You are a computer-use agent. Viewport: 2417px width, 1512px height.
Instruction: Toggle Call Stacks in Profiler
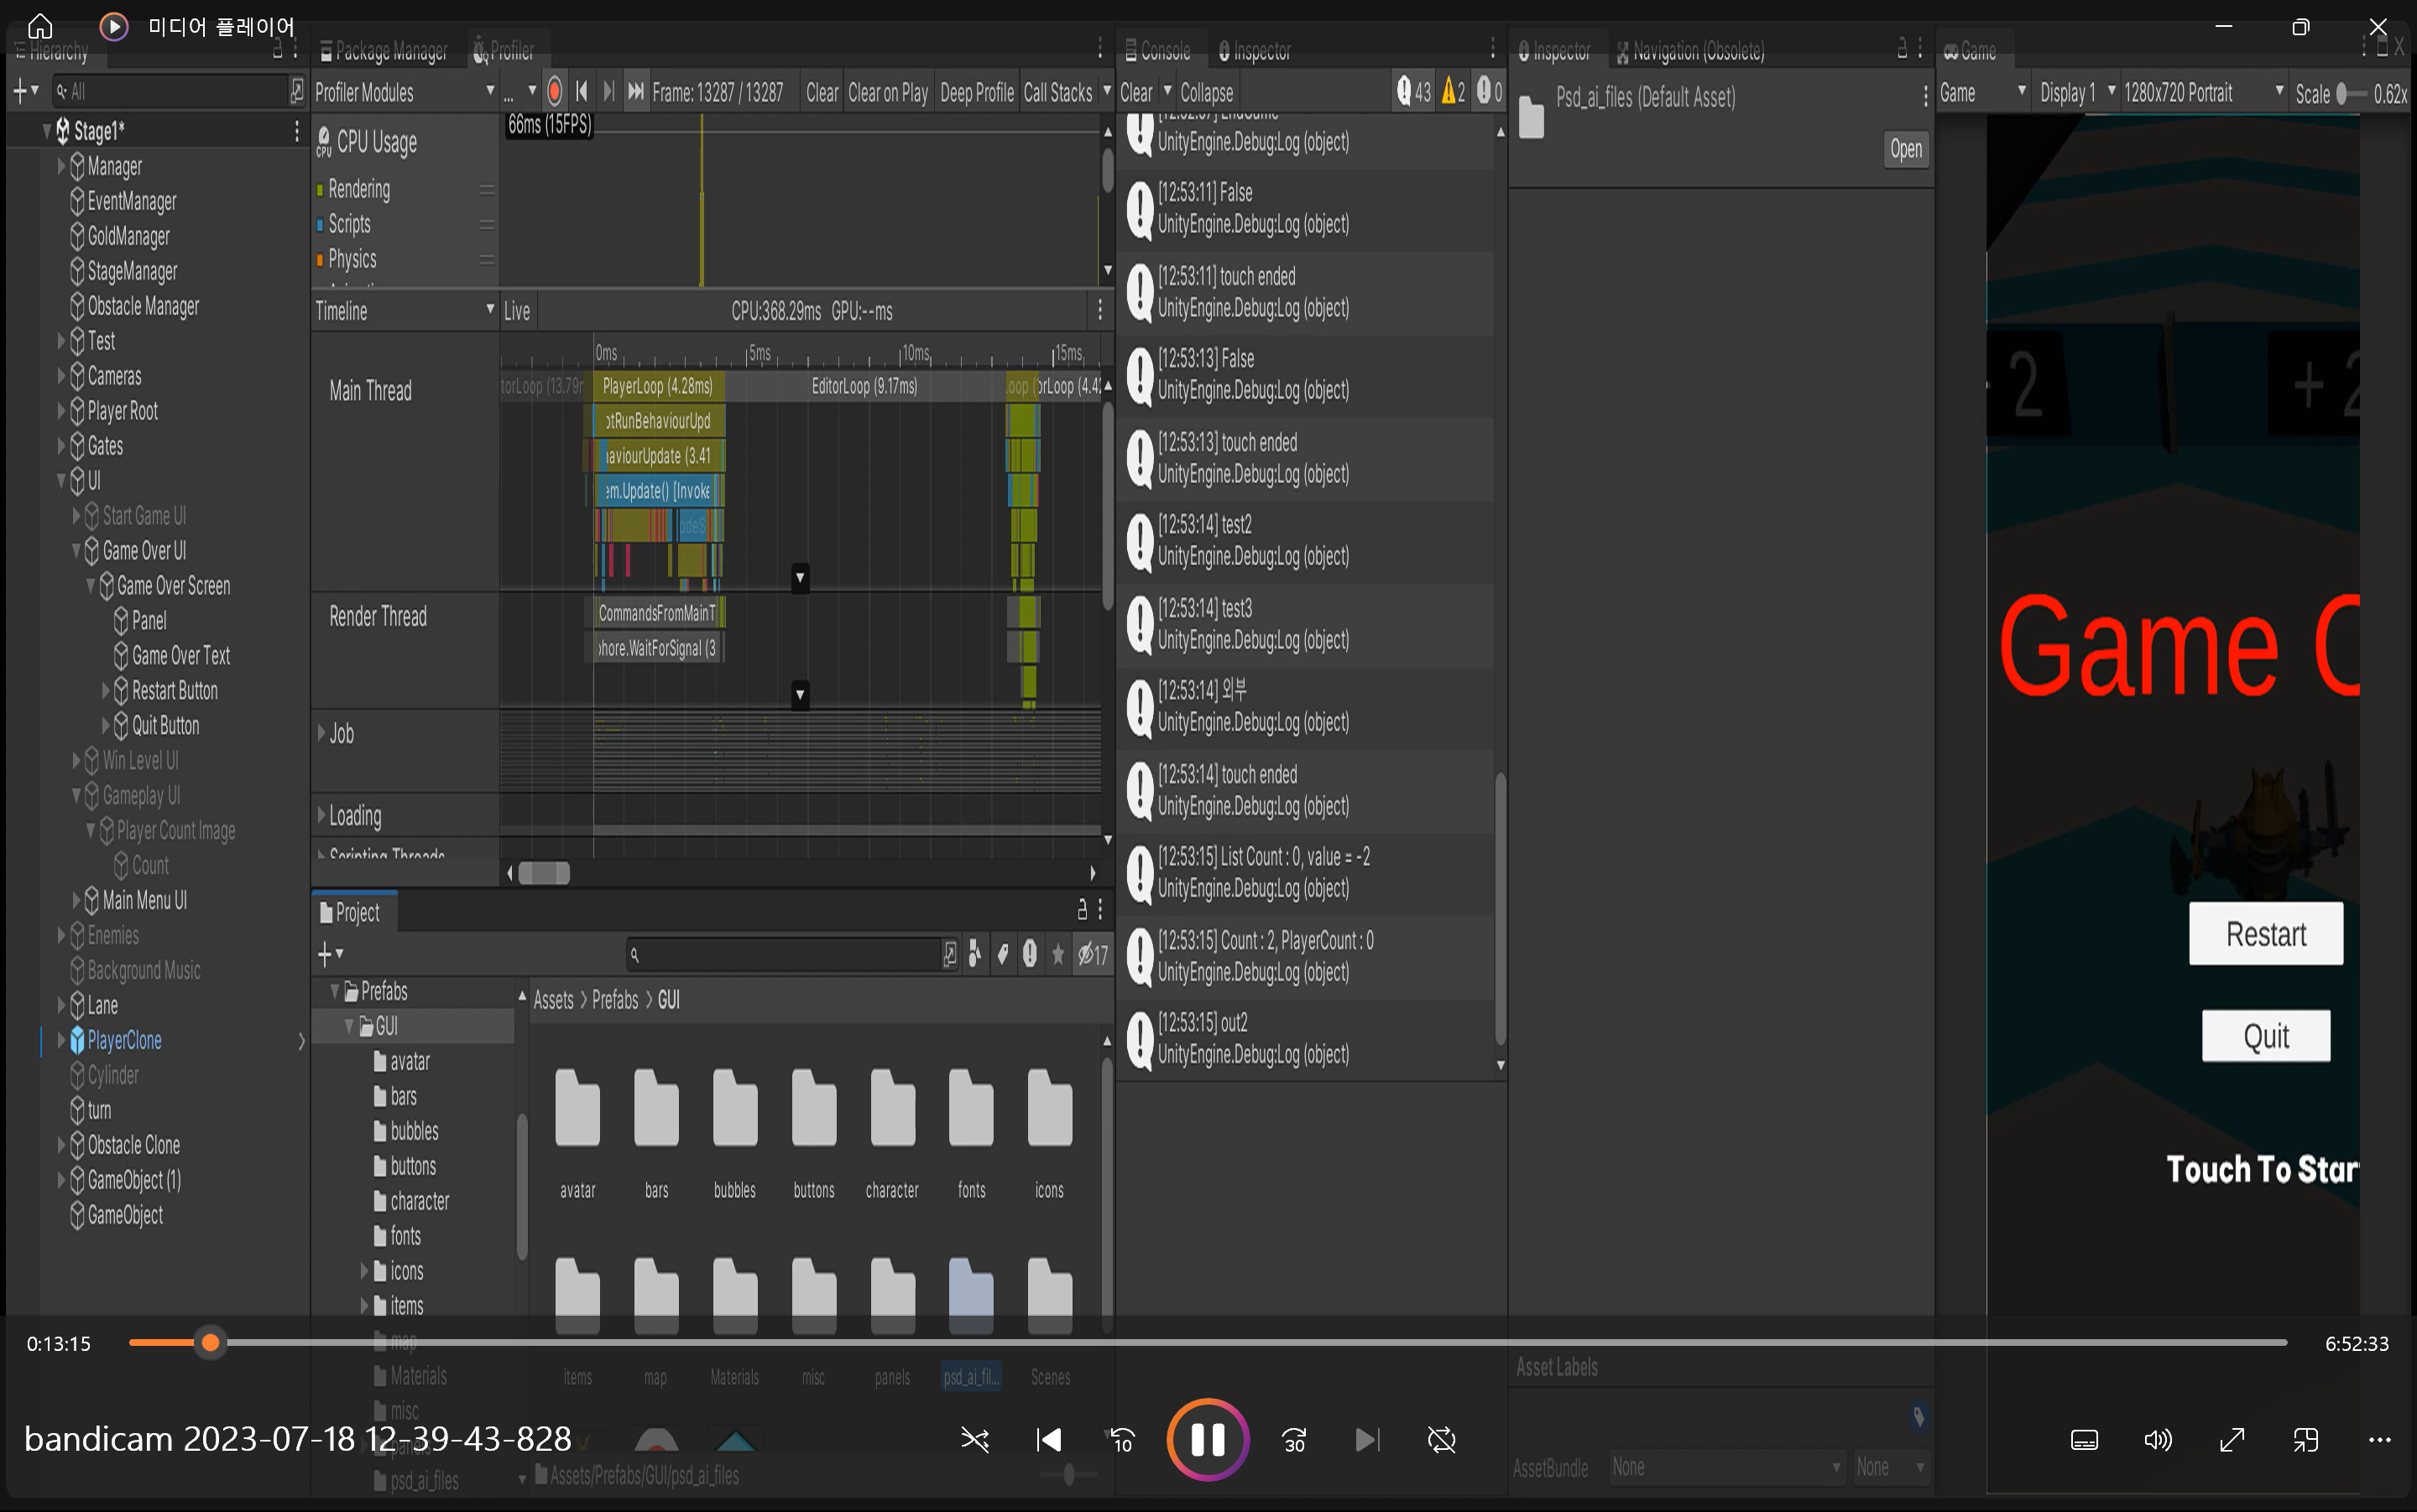point(1058,93)
